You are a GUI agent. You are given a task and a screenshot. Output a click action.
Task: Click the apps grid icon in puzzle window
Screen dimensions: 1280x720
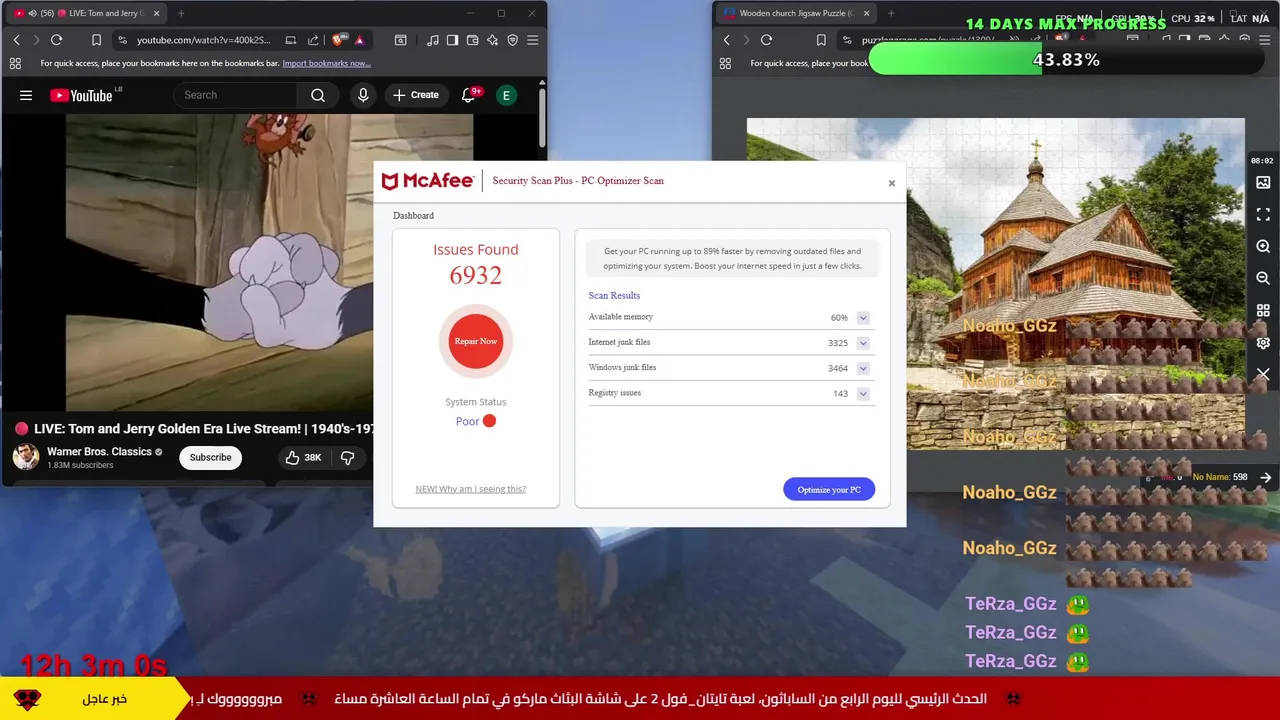click(725, 63)
